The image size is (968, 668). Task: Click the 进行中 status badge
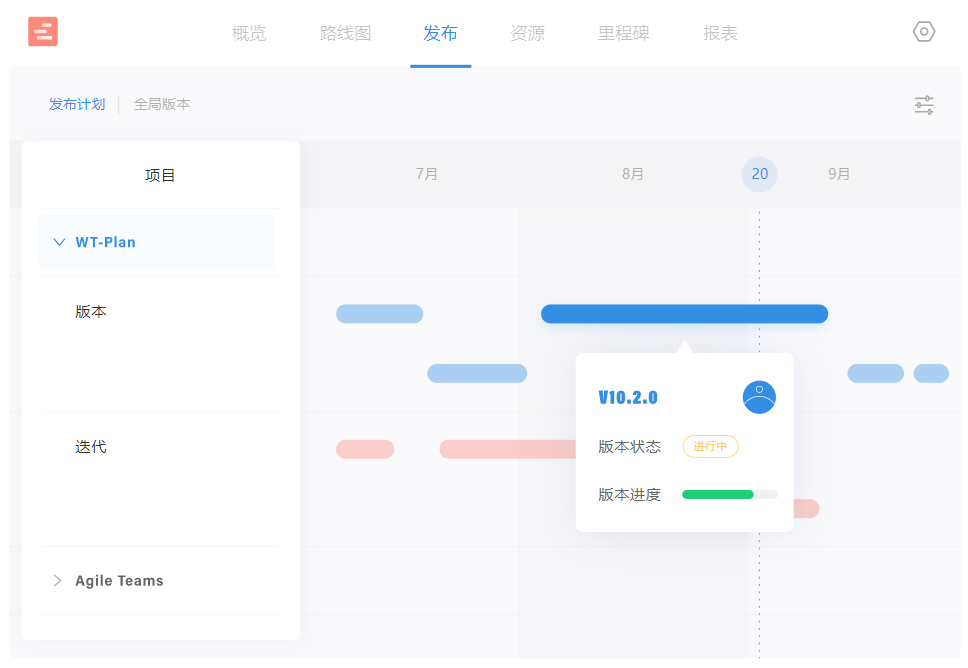[710, 446]
